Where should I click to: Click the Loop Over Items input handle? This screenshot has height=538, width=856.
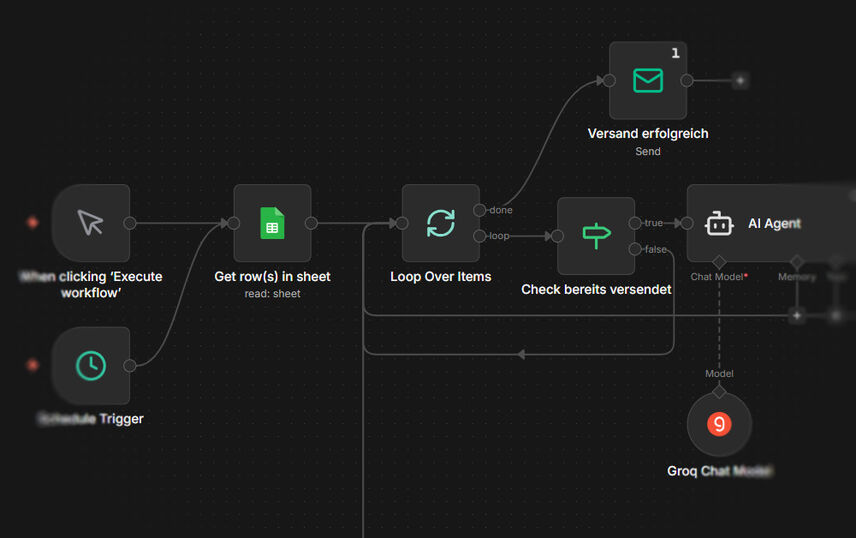[402, 223]
